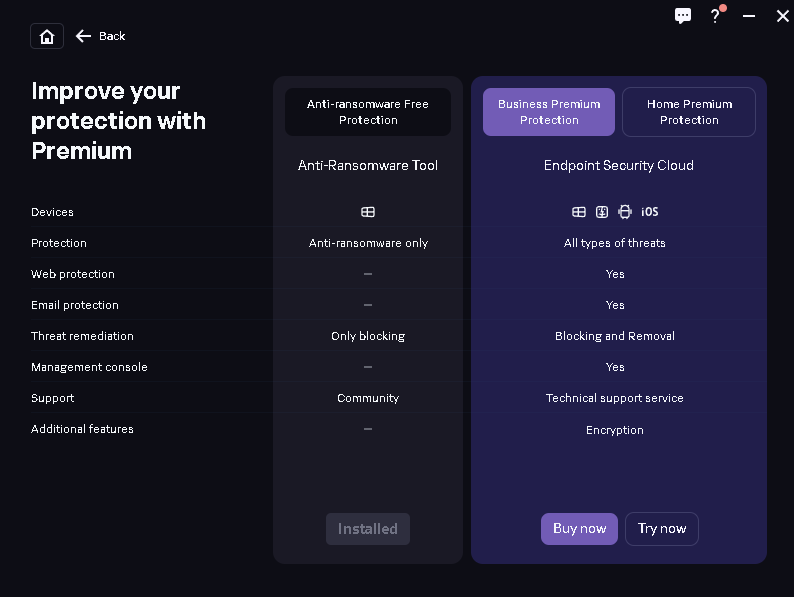Select Anti-ransomware Free Protection tab
Screen dimensions: 794x597
368,112
